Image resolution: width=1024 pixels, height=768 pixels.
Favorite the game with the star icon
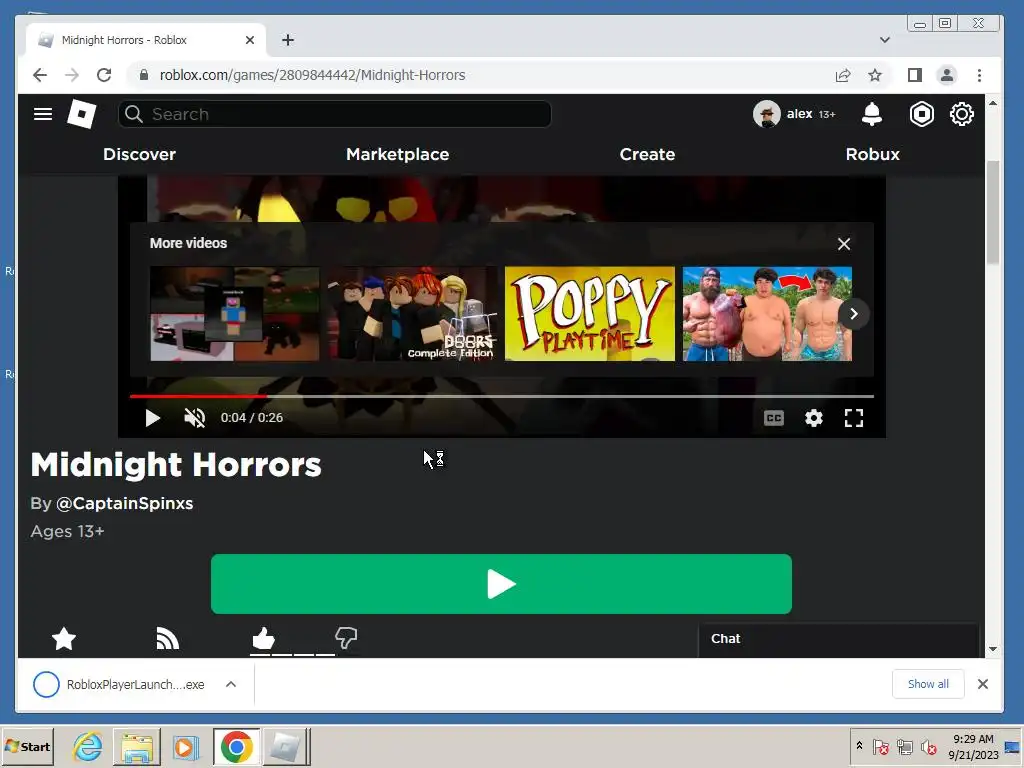click(x=64, y=639)
